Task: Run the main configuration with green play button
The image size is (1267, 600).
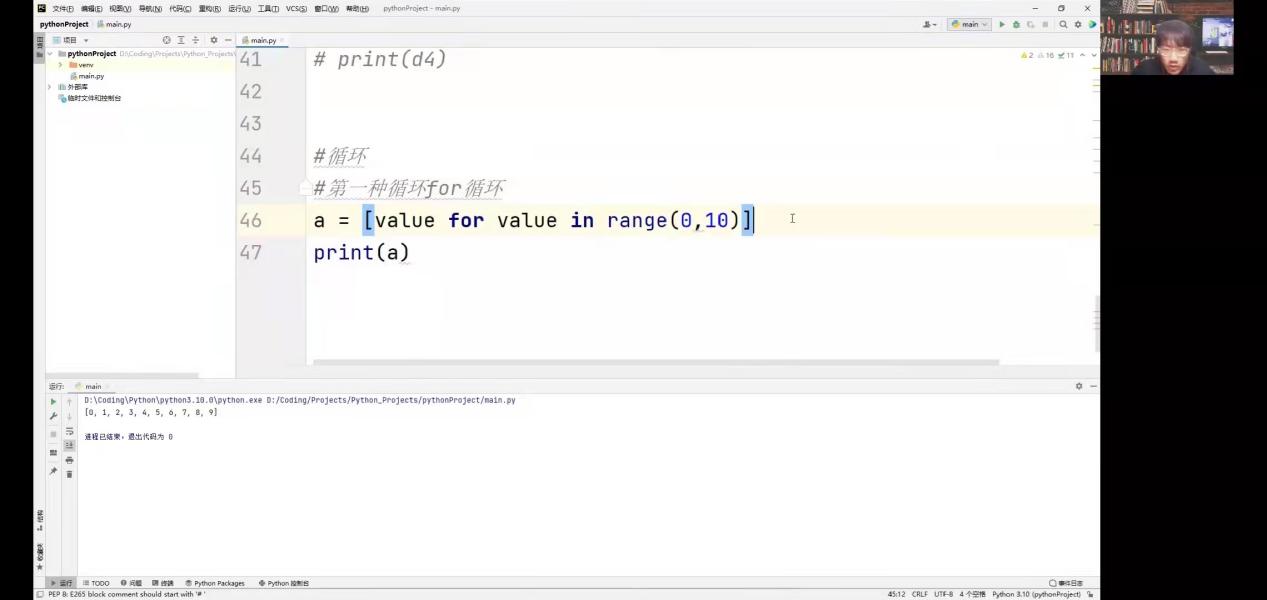Action: coord(1002,24)
